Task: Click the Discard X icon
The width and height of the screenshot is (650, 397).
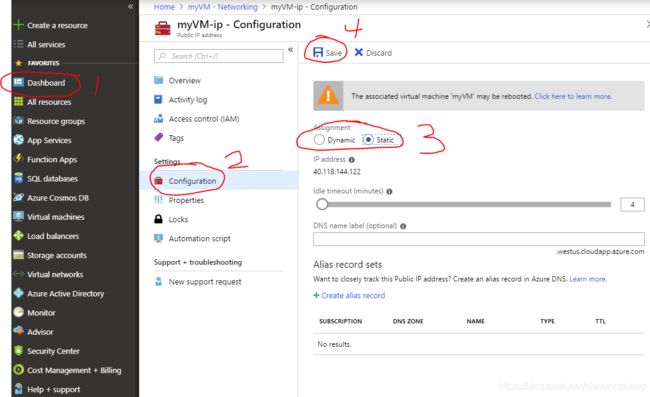Action: (359, 52)
